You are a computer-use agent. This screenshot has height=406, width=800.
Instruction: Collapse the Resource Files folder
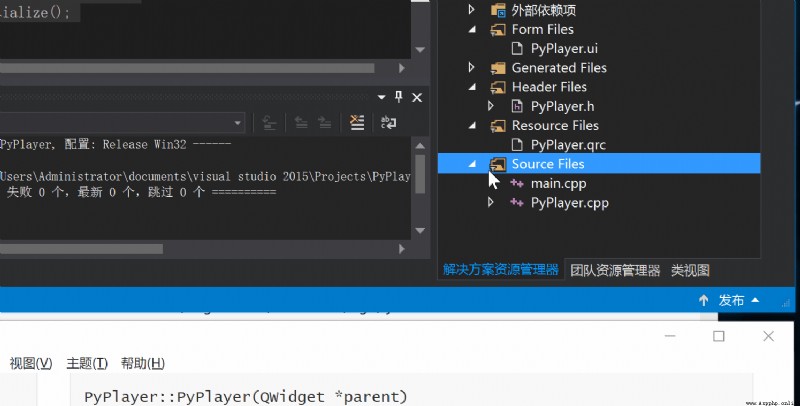[x=472, y=125]
